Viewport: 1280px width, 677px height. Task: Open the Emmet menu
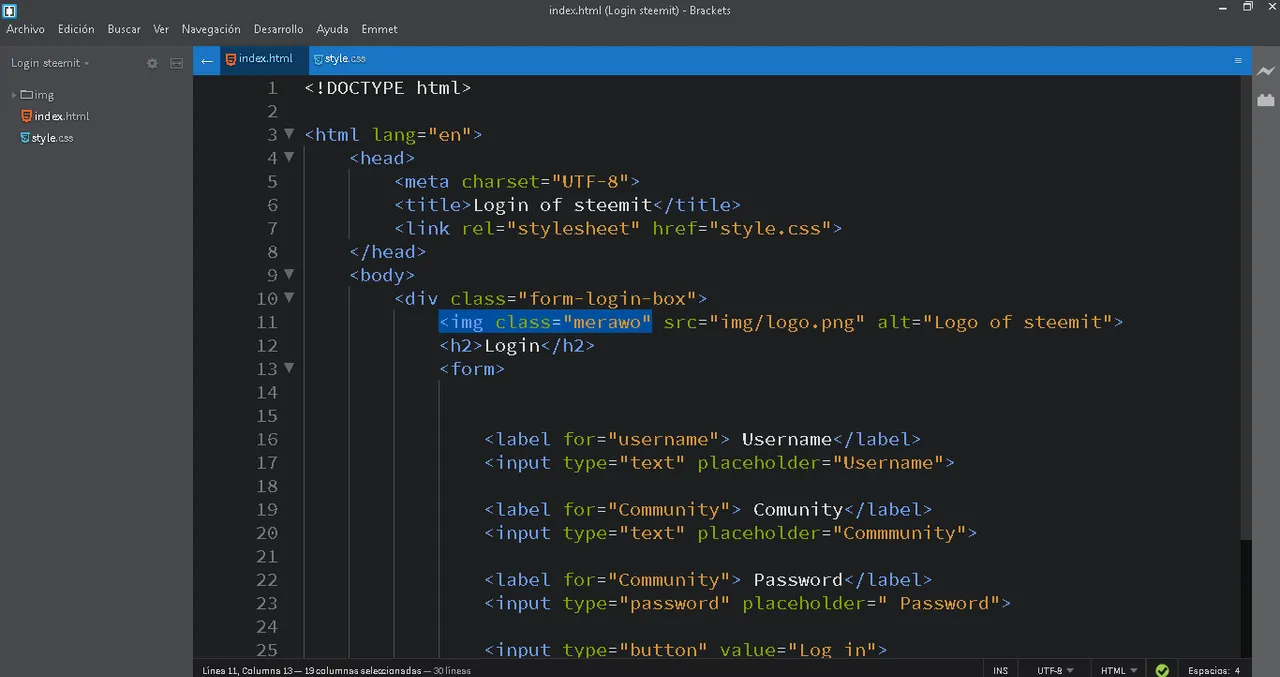point(379,29)
